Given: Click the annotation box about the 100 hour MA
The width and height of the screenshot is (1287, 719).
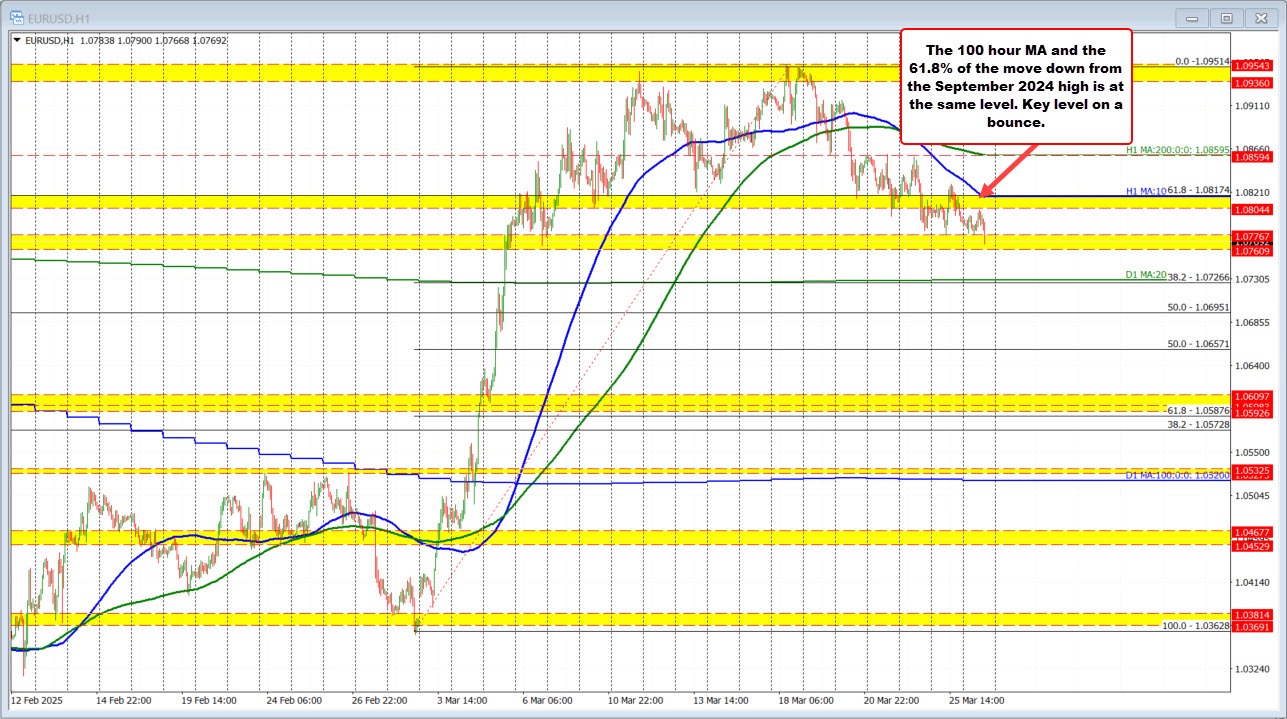Looking at the screenshot, I should pos(1015,87).
